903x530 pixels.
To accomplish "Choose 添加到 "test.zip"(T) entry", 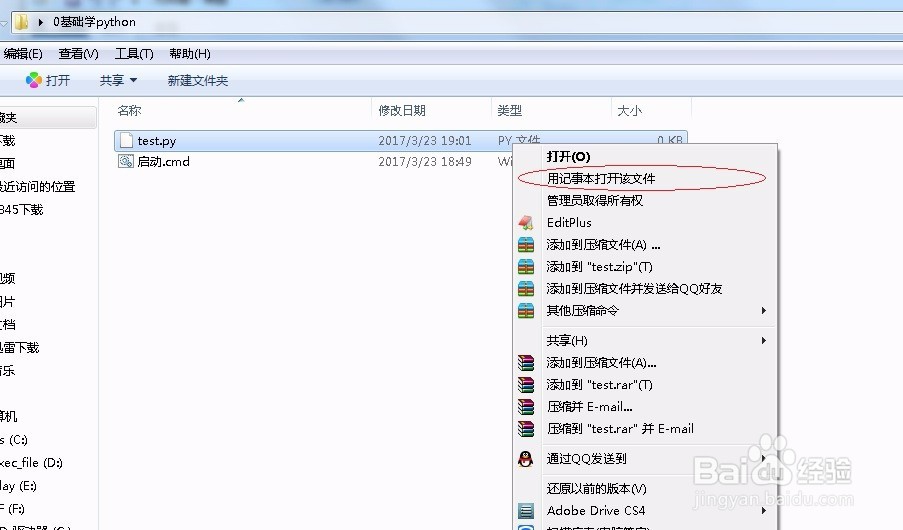I will (599, 267).
